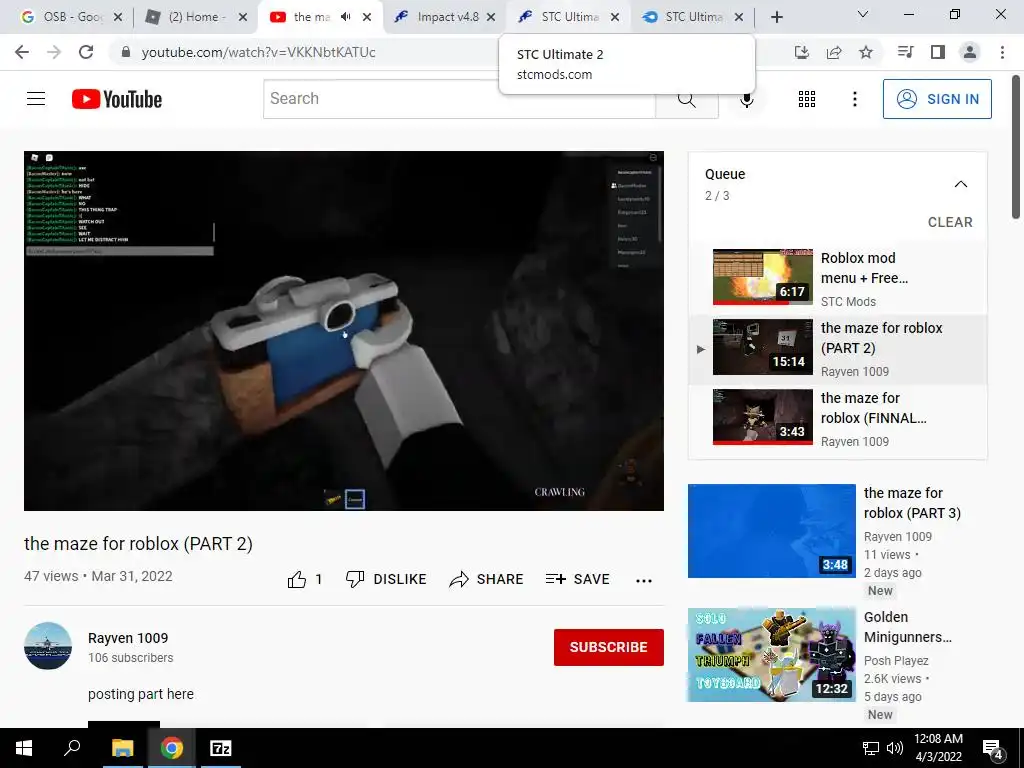
Task: Open the YouTube hamburger guide menu
Action: coord(36,99)
